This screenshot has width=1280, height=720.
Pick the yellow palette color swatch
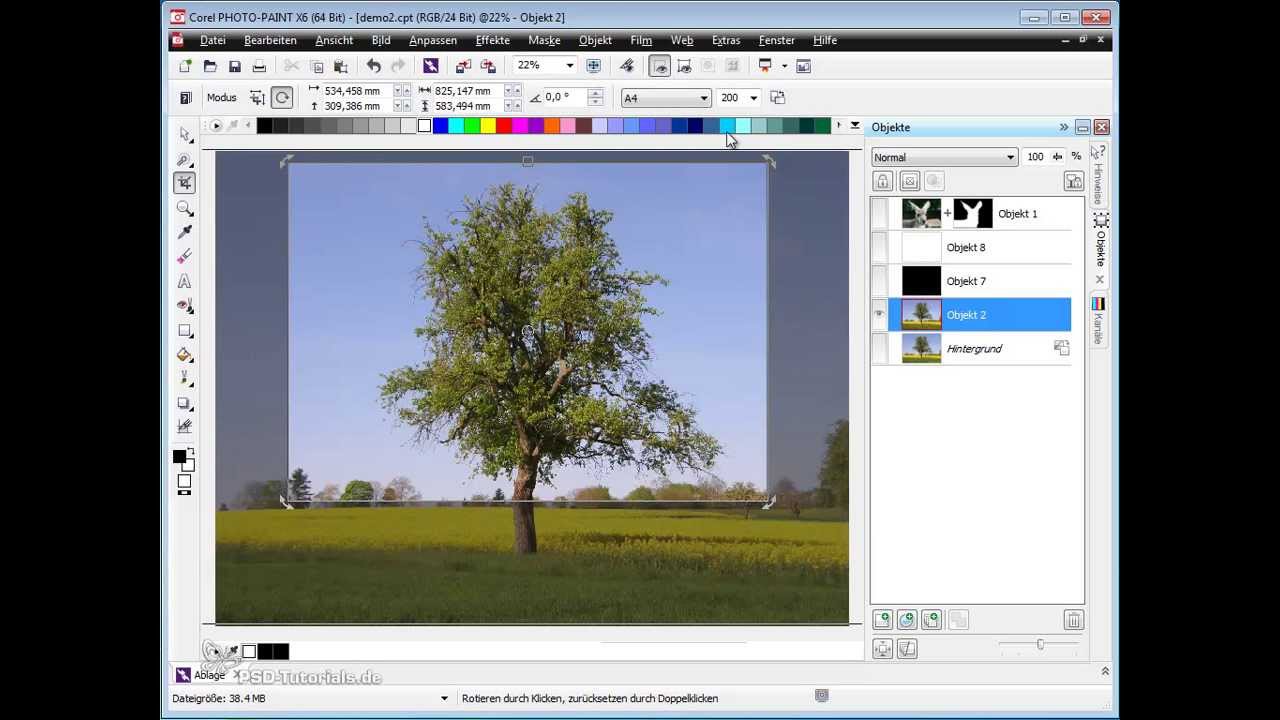point(488,126)
